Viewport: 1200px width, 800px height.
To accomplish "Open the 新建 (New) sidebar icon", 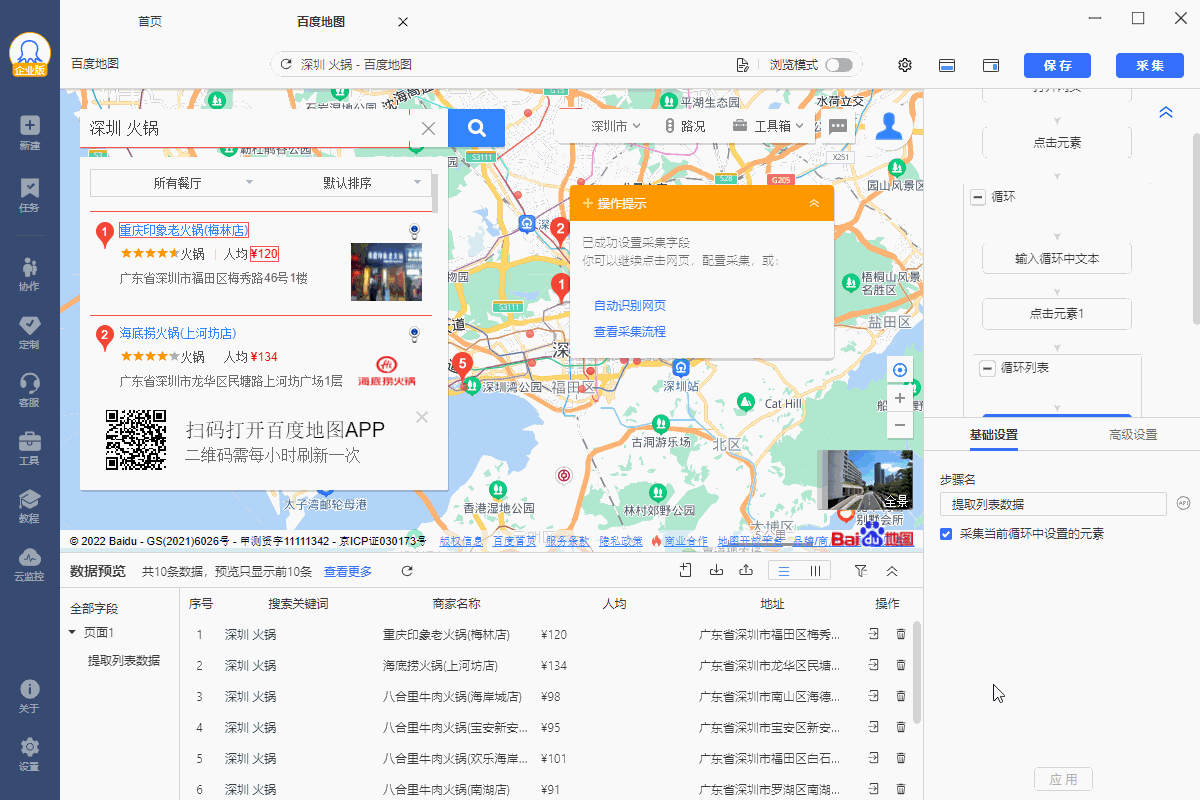I will pyautogui.click(x=29, y=132).
